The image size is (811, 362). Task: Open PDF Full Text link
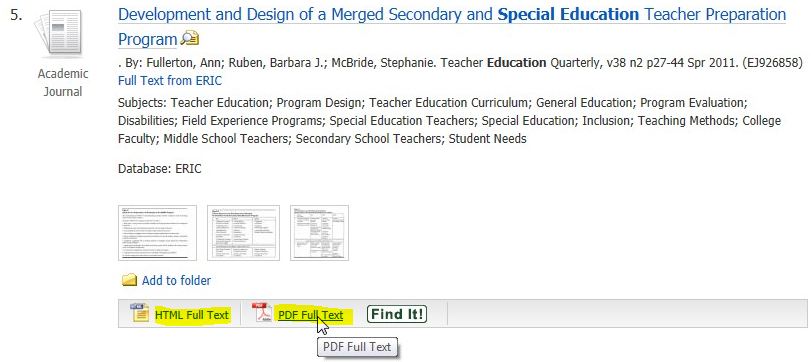pos(310,314)
